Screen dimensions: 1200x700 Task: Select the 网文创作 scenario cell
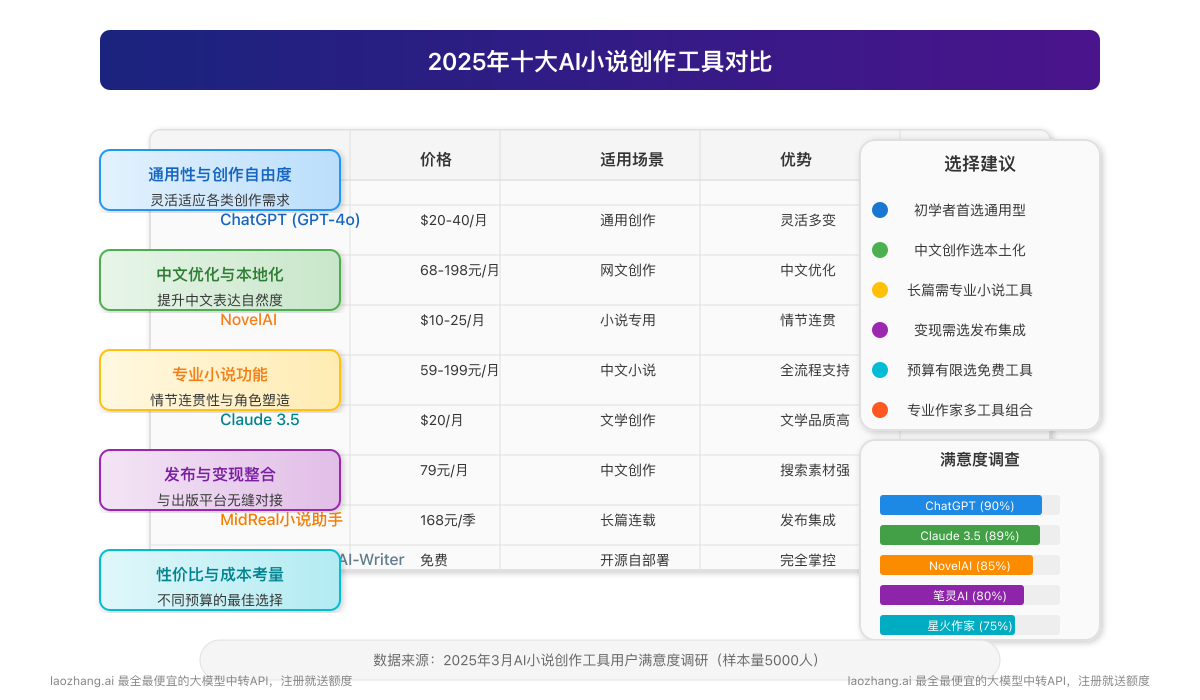pos(628,270)
